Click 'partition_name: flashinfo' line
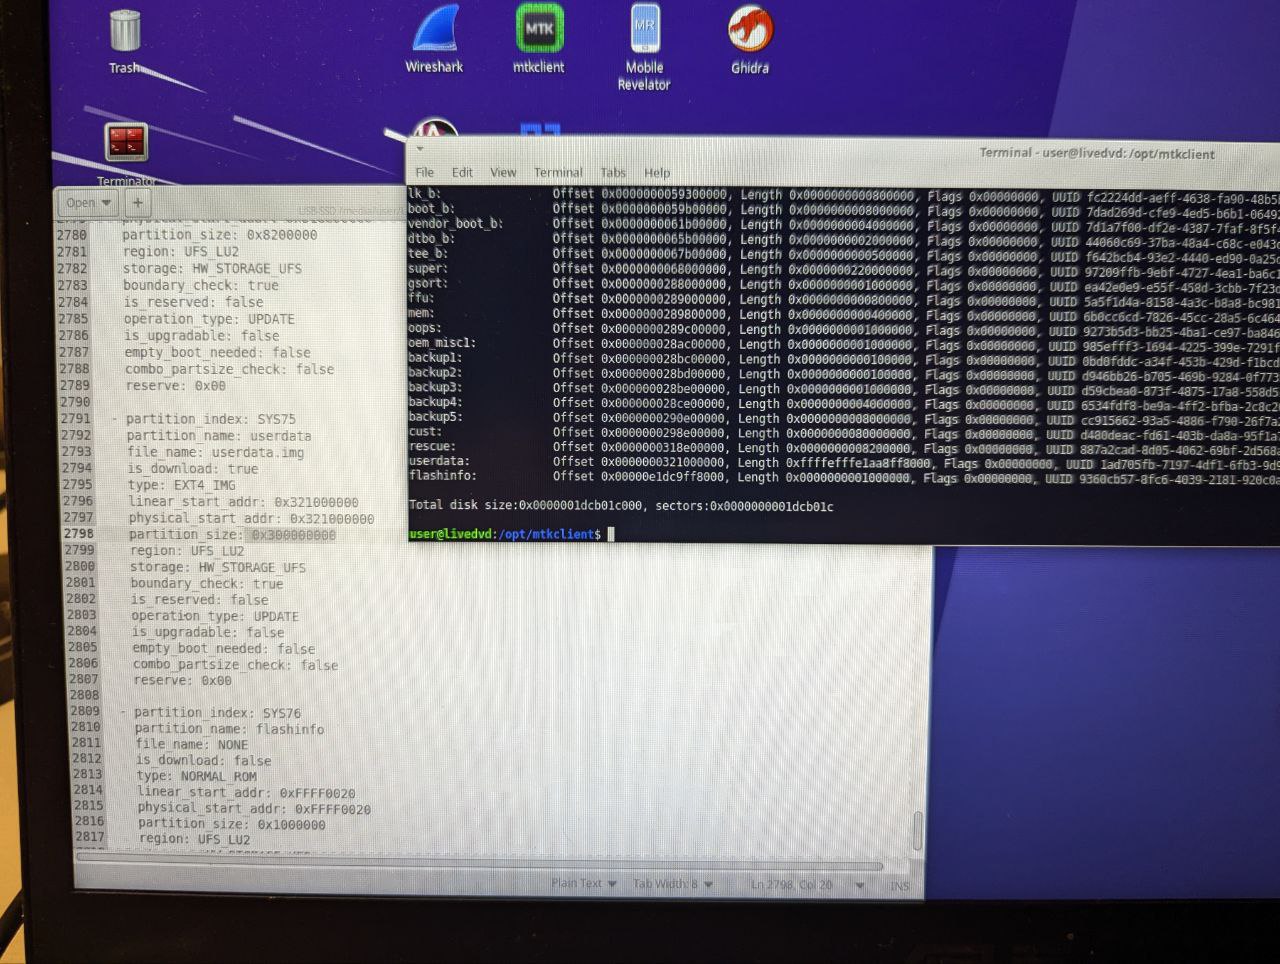This screenshot has height=964, width=1280. [x=229, y=729]
